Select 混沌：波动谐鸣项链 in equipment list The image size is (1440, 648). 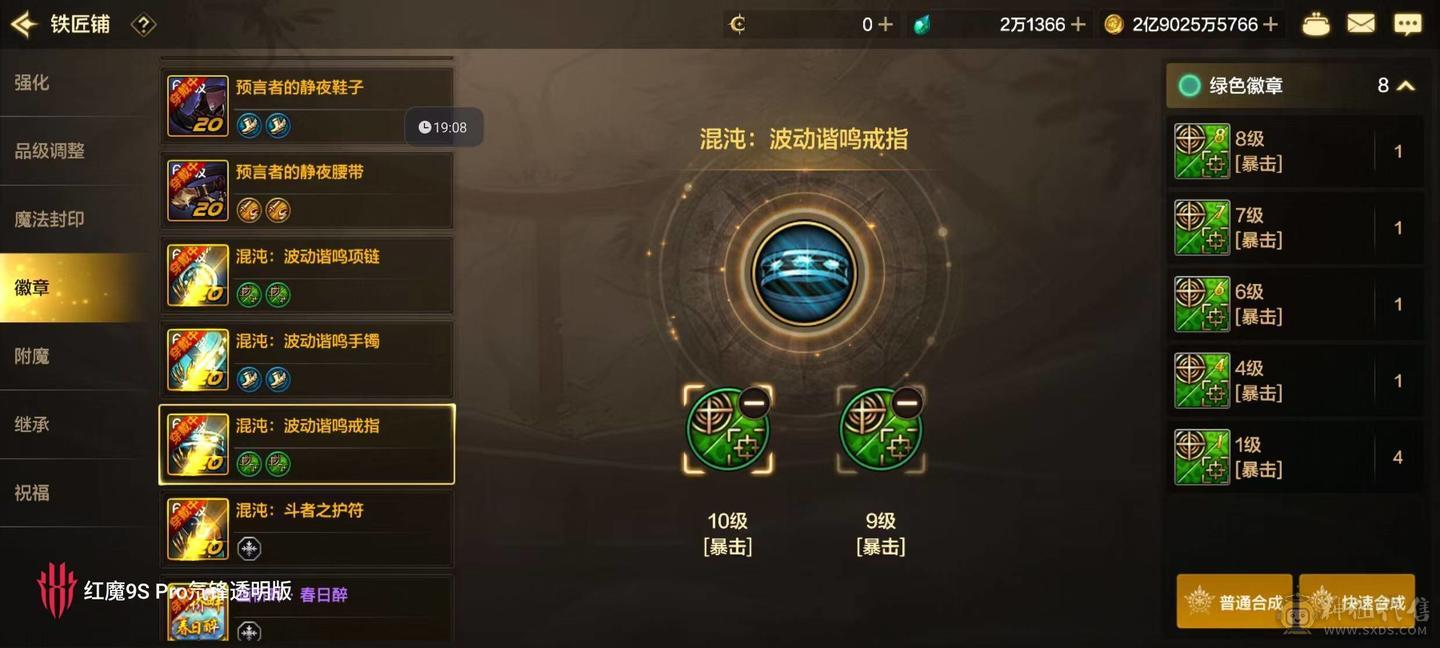point(307,275)
